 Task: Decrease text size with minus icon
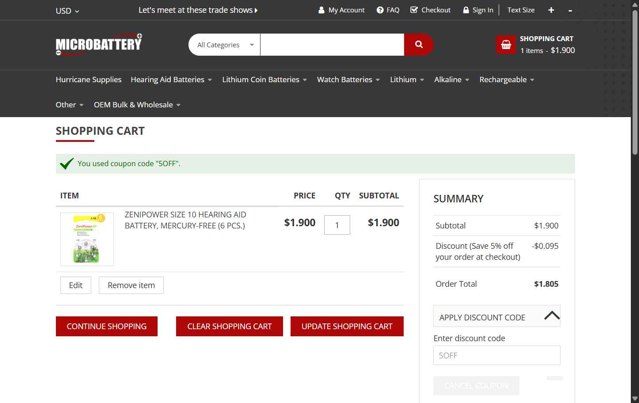(x=570, y=11)
